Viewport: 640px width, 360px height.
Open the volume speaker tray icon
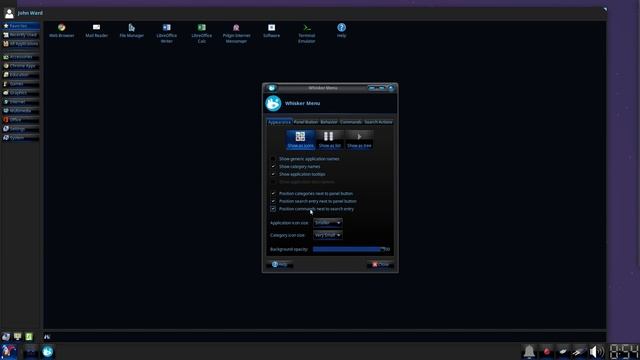pyautogui.click(x=597, y=351)
